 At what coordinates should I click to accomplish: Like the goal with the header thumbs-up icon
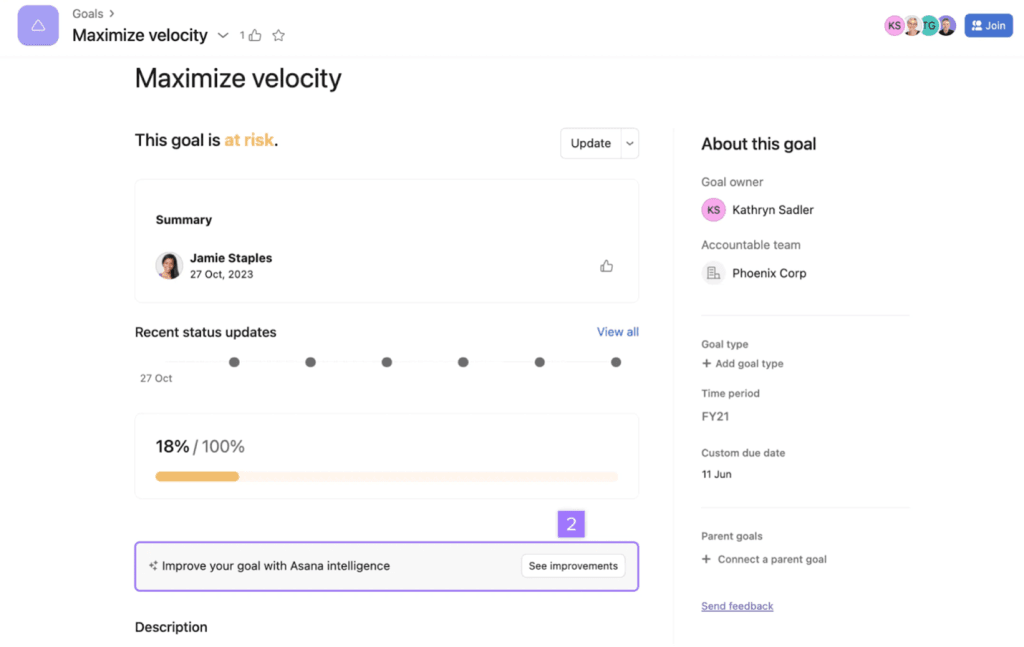(255, 36)
